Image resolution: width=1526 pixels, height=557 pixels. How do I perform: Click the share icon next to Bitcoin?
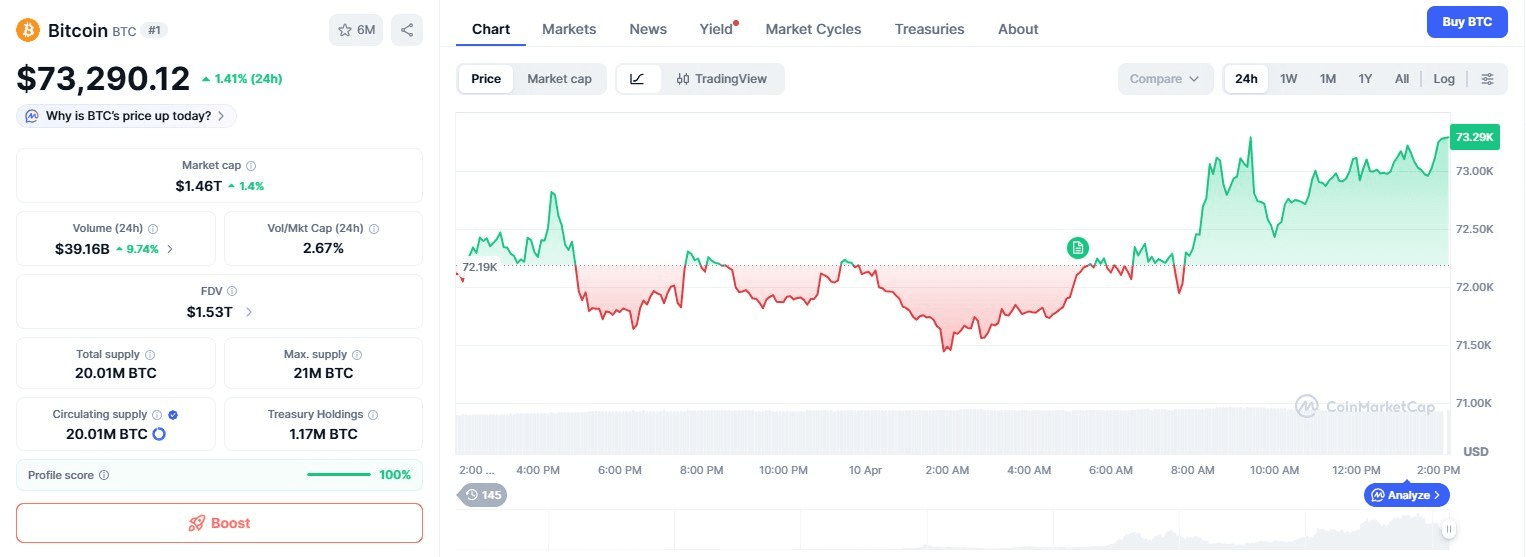(407, 30)
